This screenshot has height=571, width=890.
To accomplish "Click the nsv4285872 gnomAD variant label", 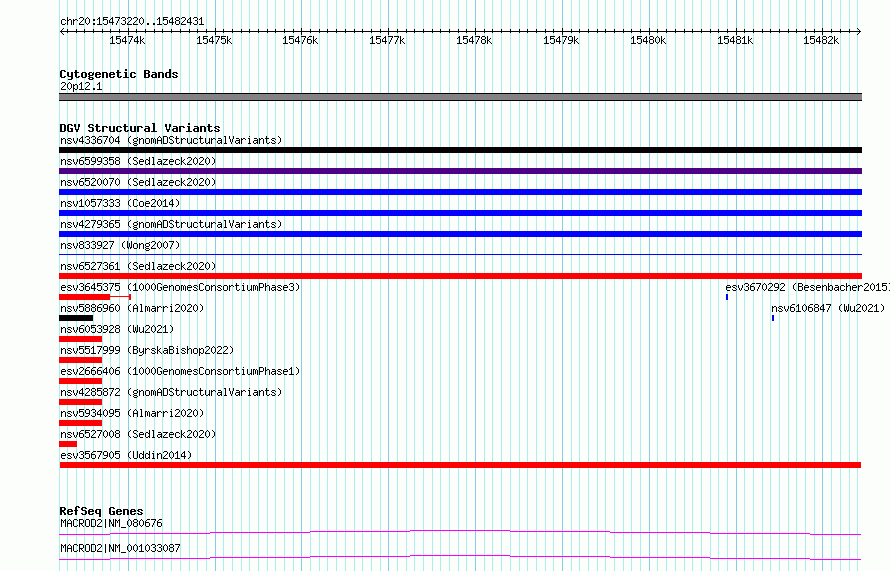I will tap(171, 392).
